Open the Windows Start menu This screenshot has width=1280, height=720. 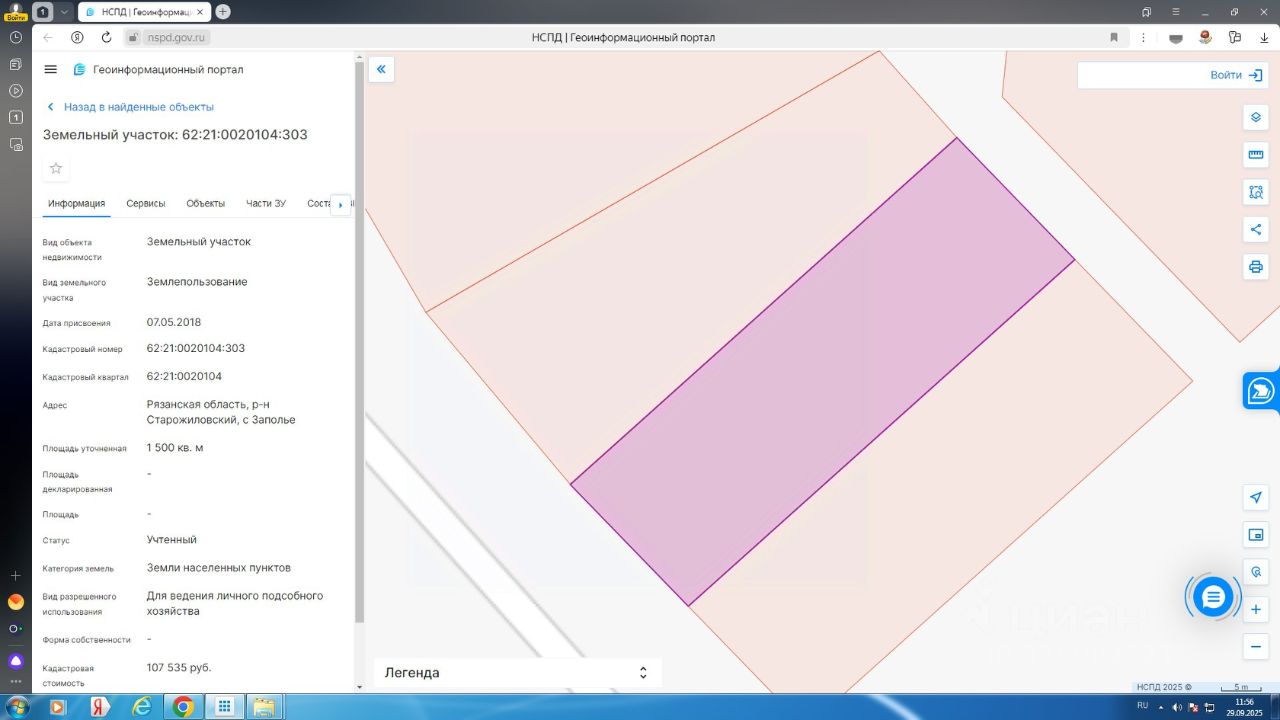pos(17,707)
